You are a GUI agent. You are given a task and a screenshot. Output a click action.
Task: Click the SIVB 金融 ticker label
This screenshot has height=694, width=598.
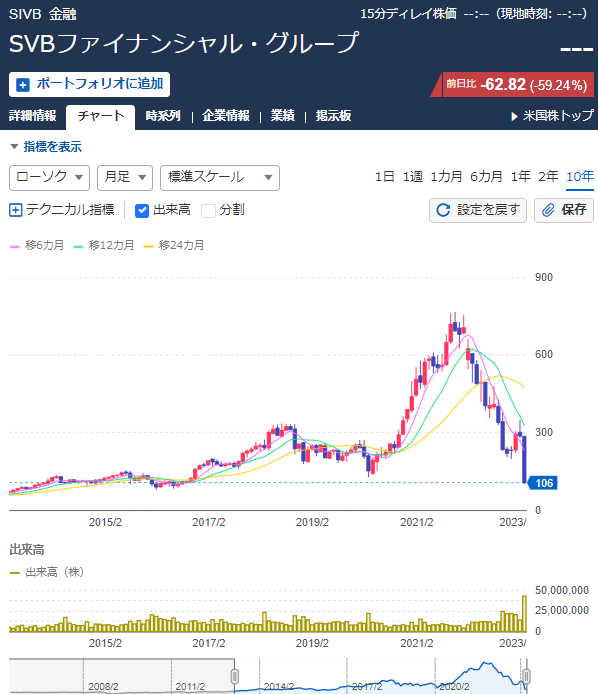[42, 14]
